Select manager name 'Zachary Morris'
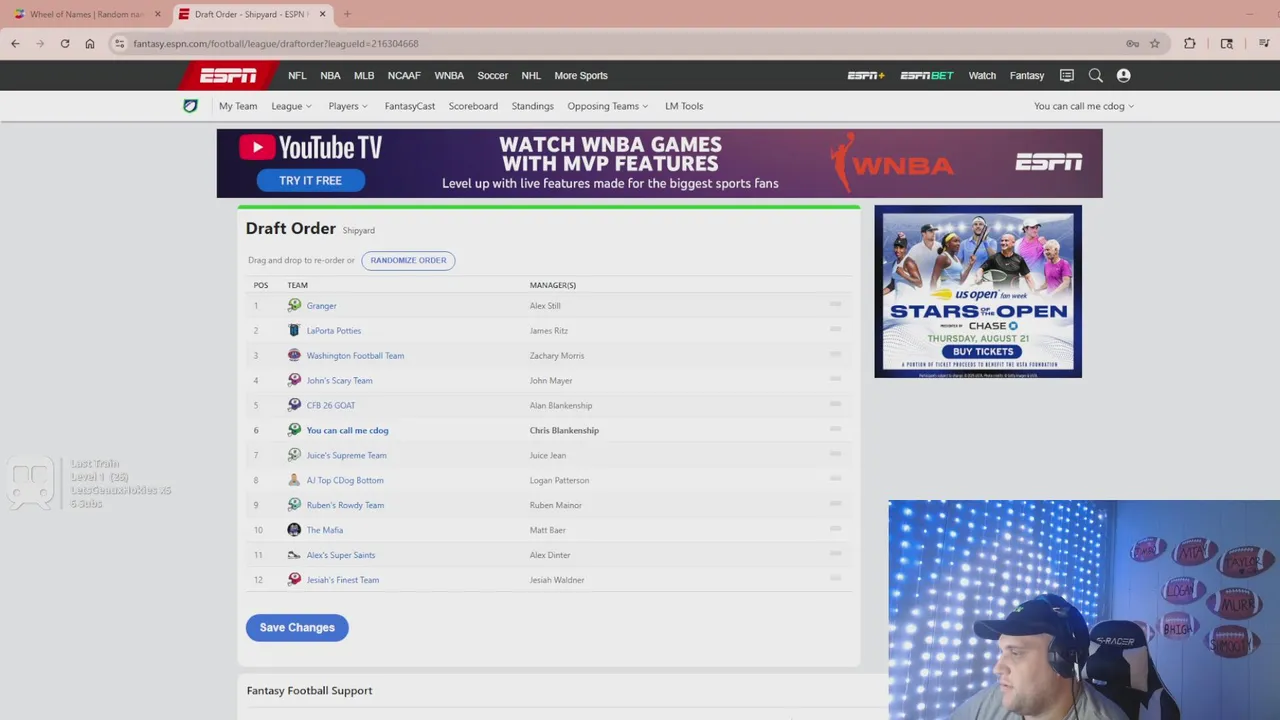Screen dimensions: 1280x720 [557, 355]
